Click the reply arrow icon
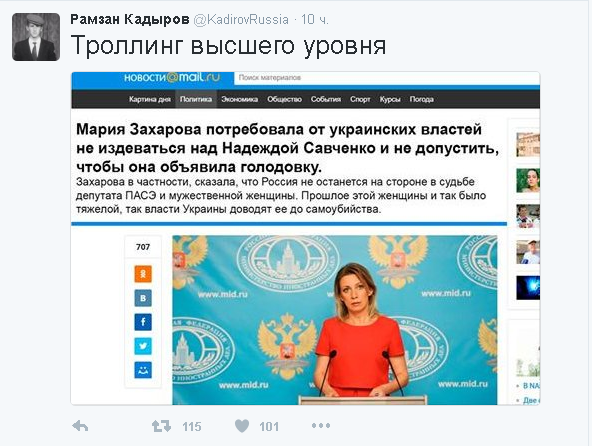This screenshot has width=592, height=446. 80,426
